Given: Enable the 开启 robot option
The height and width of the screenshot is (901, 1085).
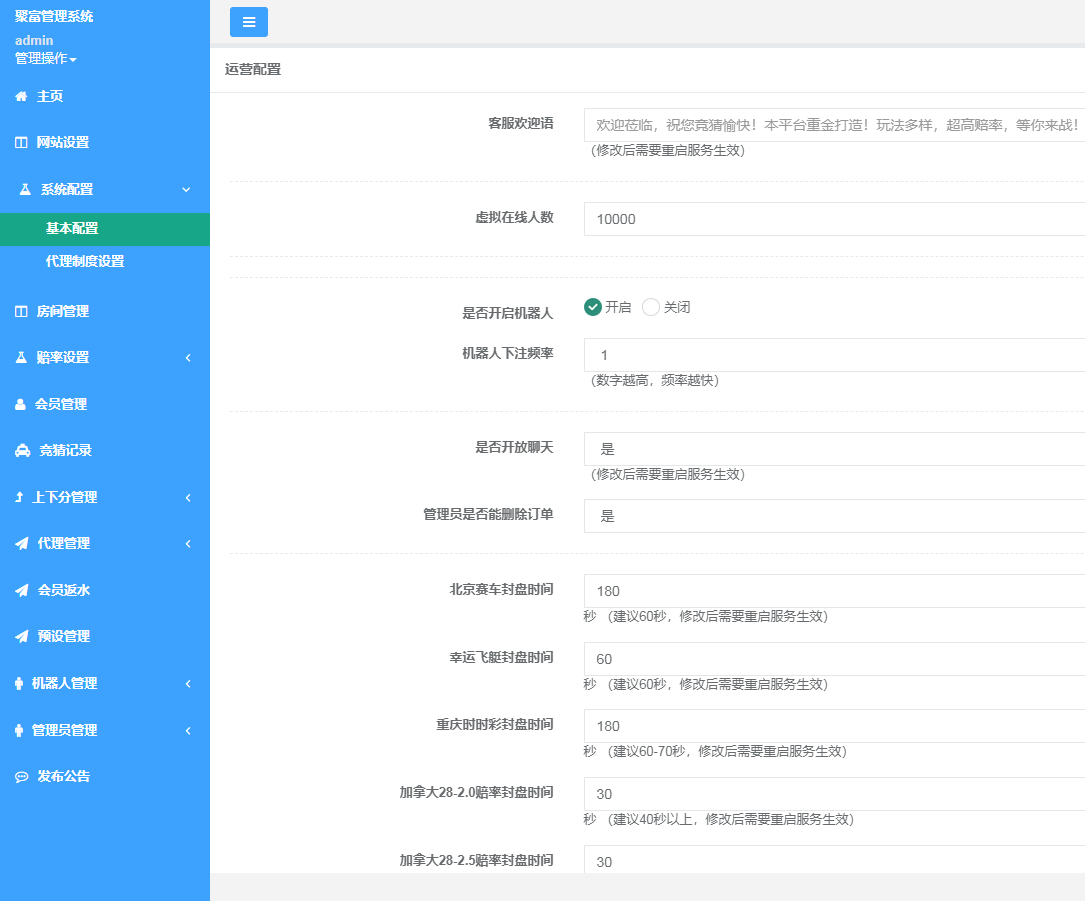Looking at the screenshot, I should [x=593, y=308].
